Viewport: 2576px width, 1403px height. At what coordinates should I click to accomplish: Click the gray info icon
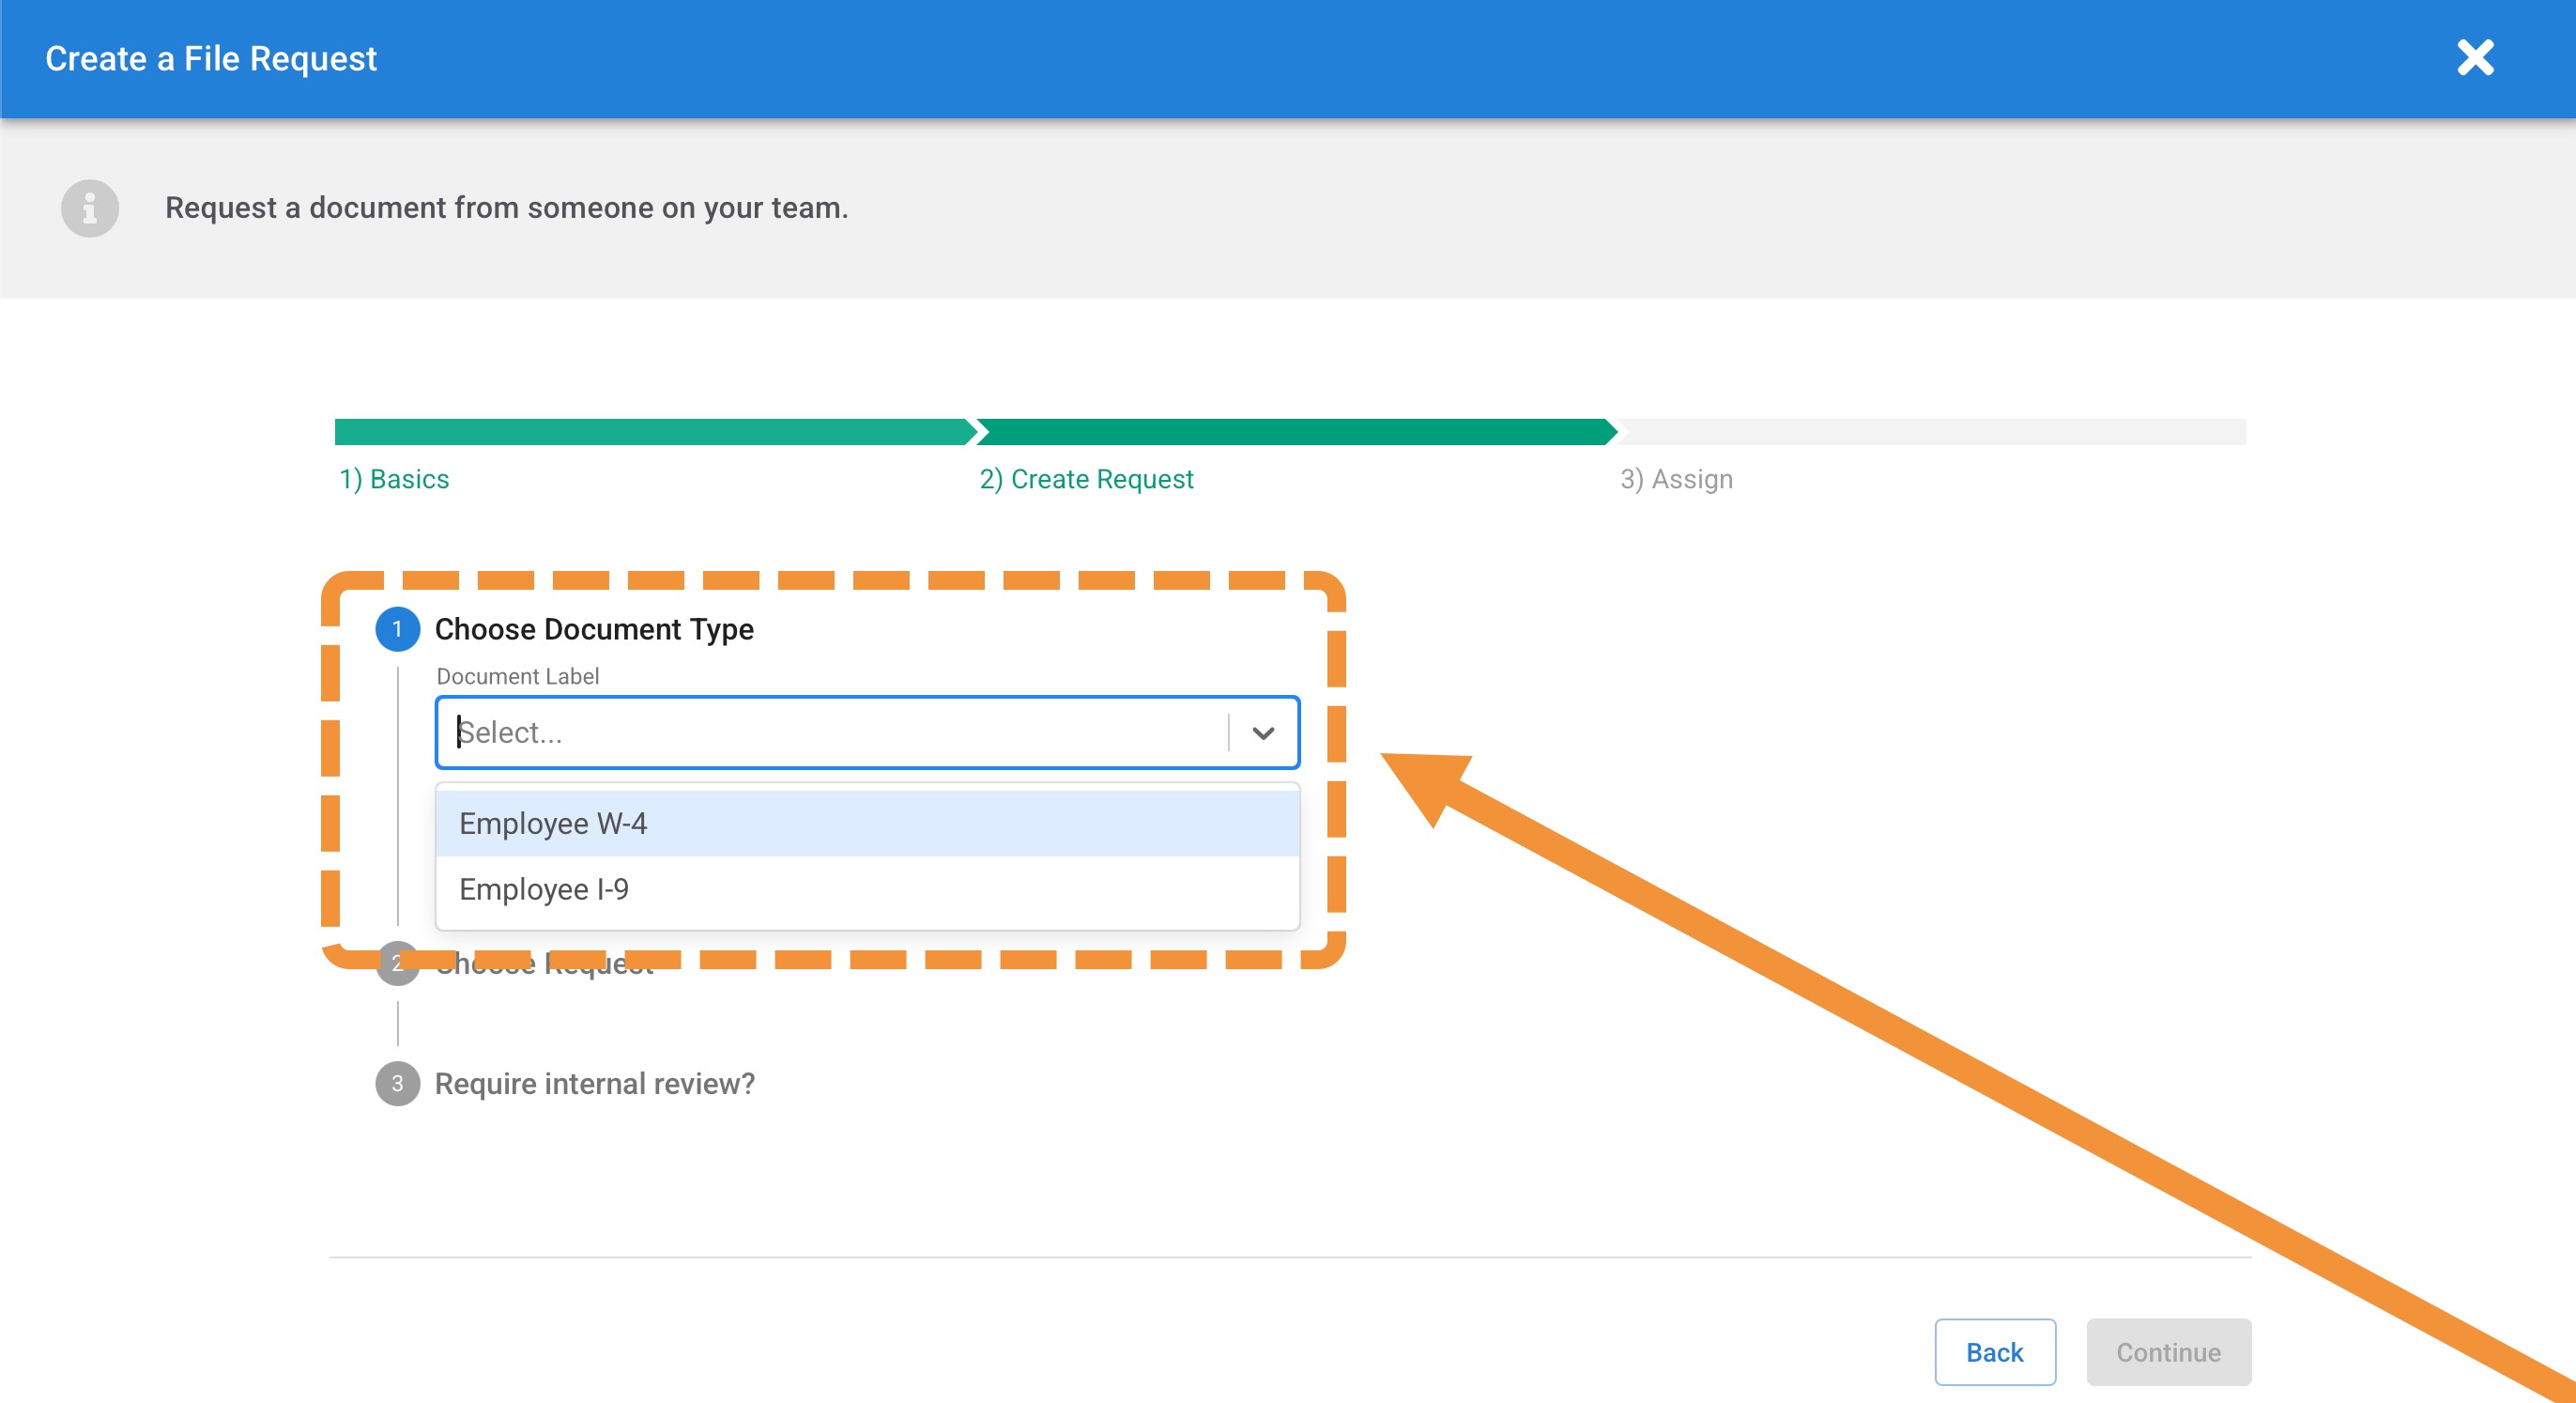pos(90,208)
